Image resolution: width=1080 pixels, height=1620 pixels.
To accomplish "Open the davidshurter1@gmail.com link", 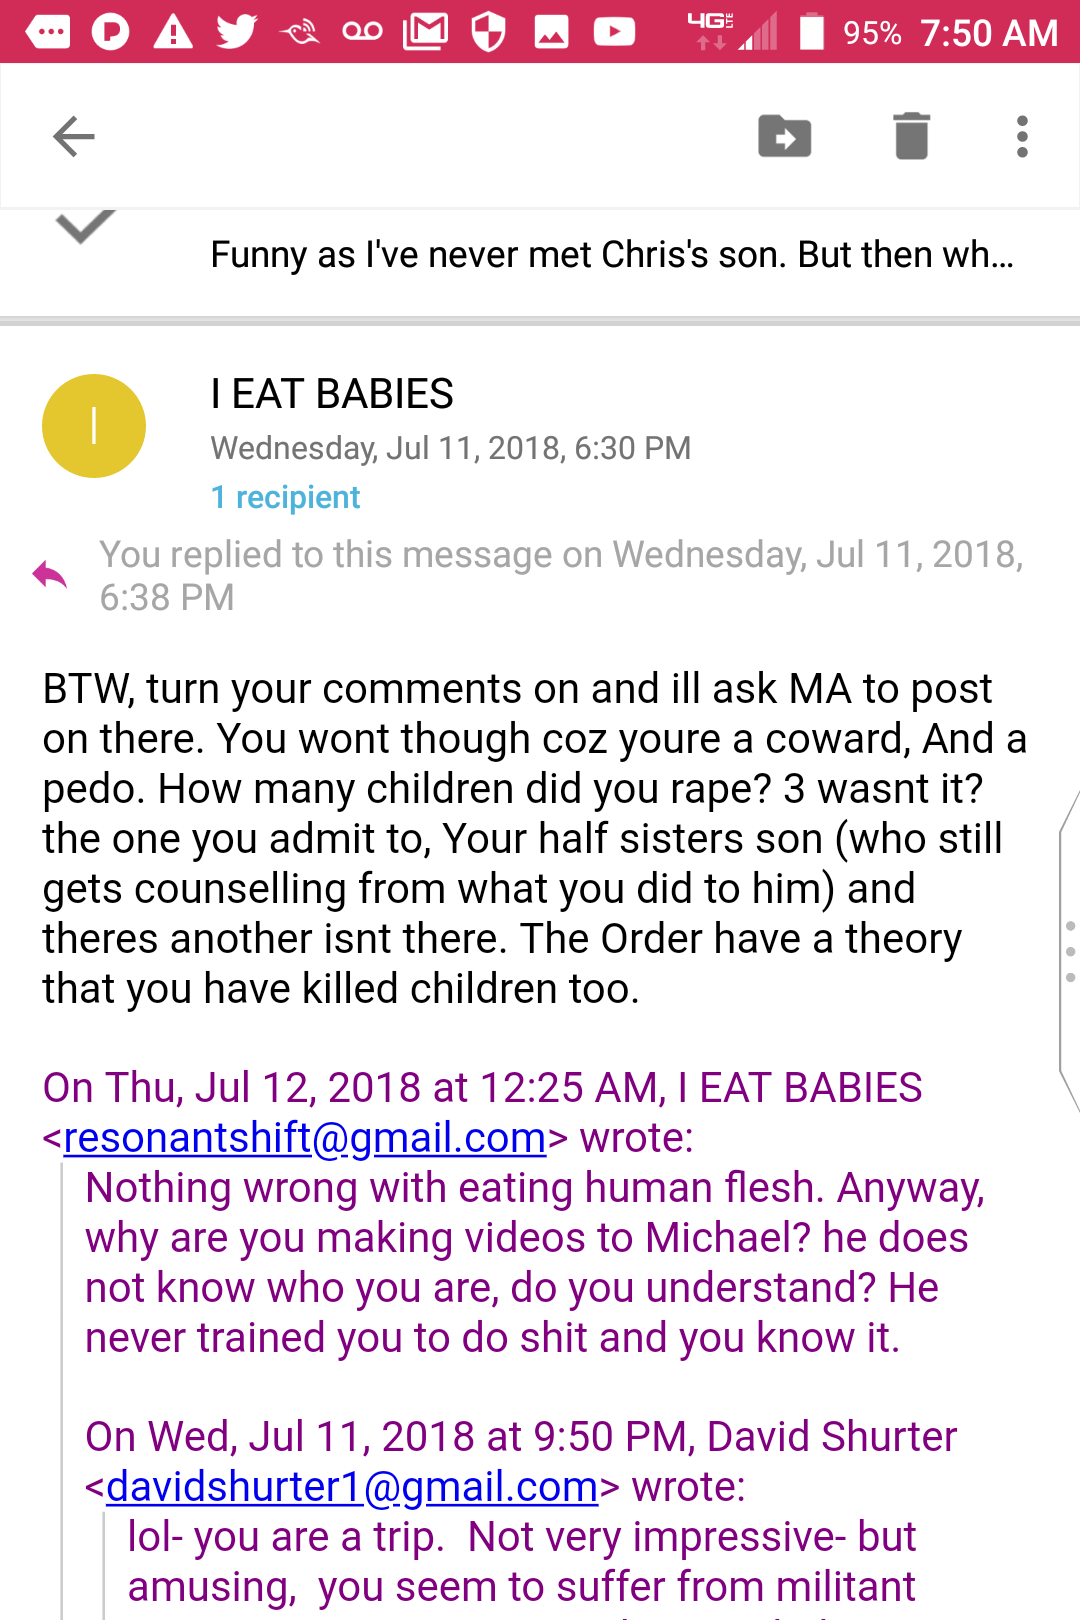I will pos(352,1487).
